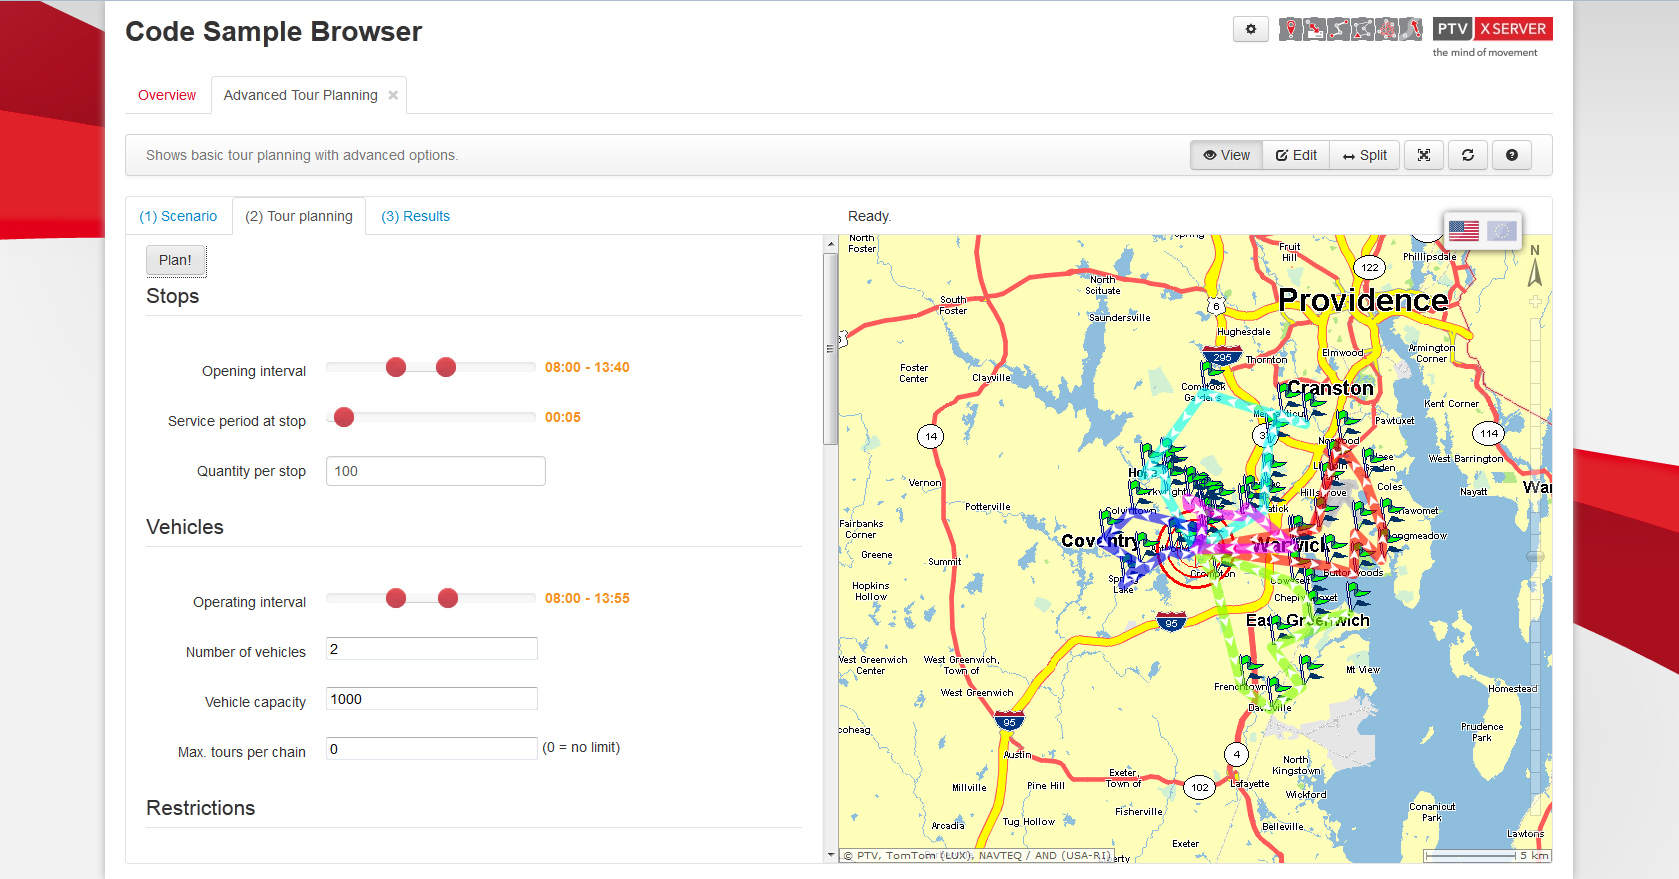
Task: Open the (1) Scenario tab
Action: click(178, 216)
